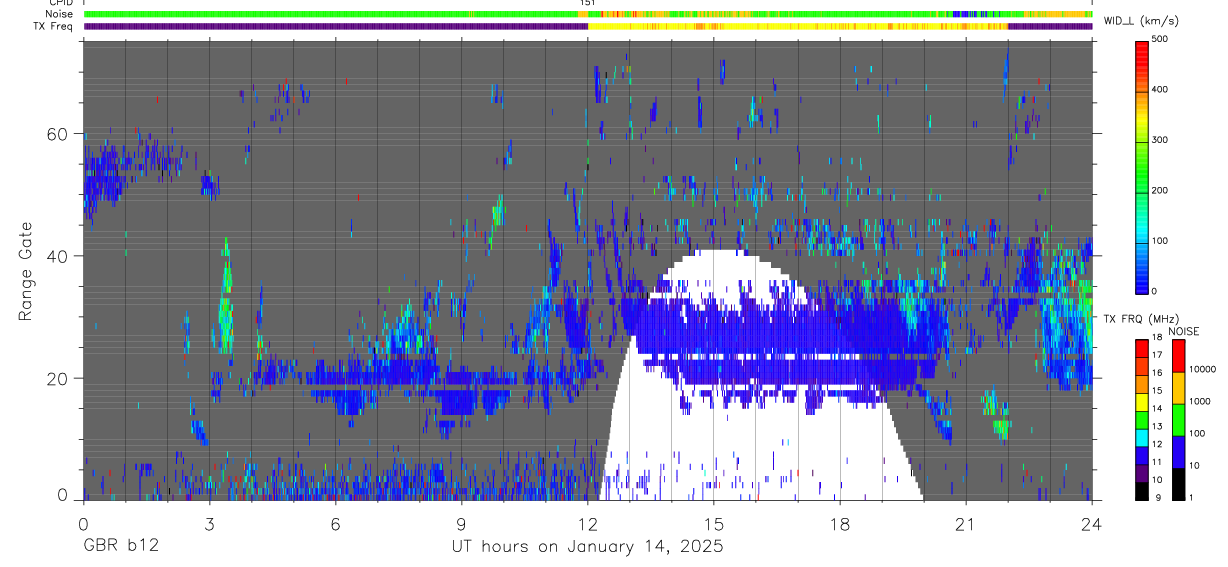
Task: Click the 10000 tick on the noise legend
Action: [1204, 369]
